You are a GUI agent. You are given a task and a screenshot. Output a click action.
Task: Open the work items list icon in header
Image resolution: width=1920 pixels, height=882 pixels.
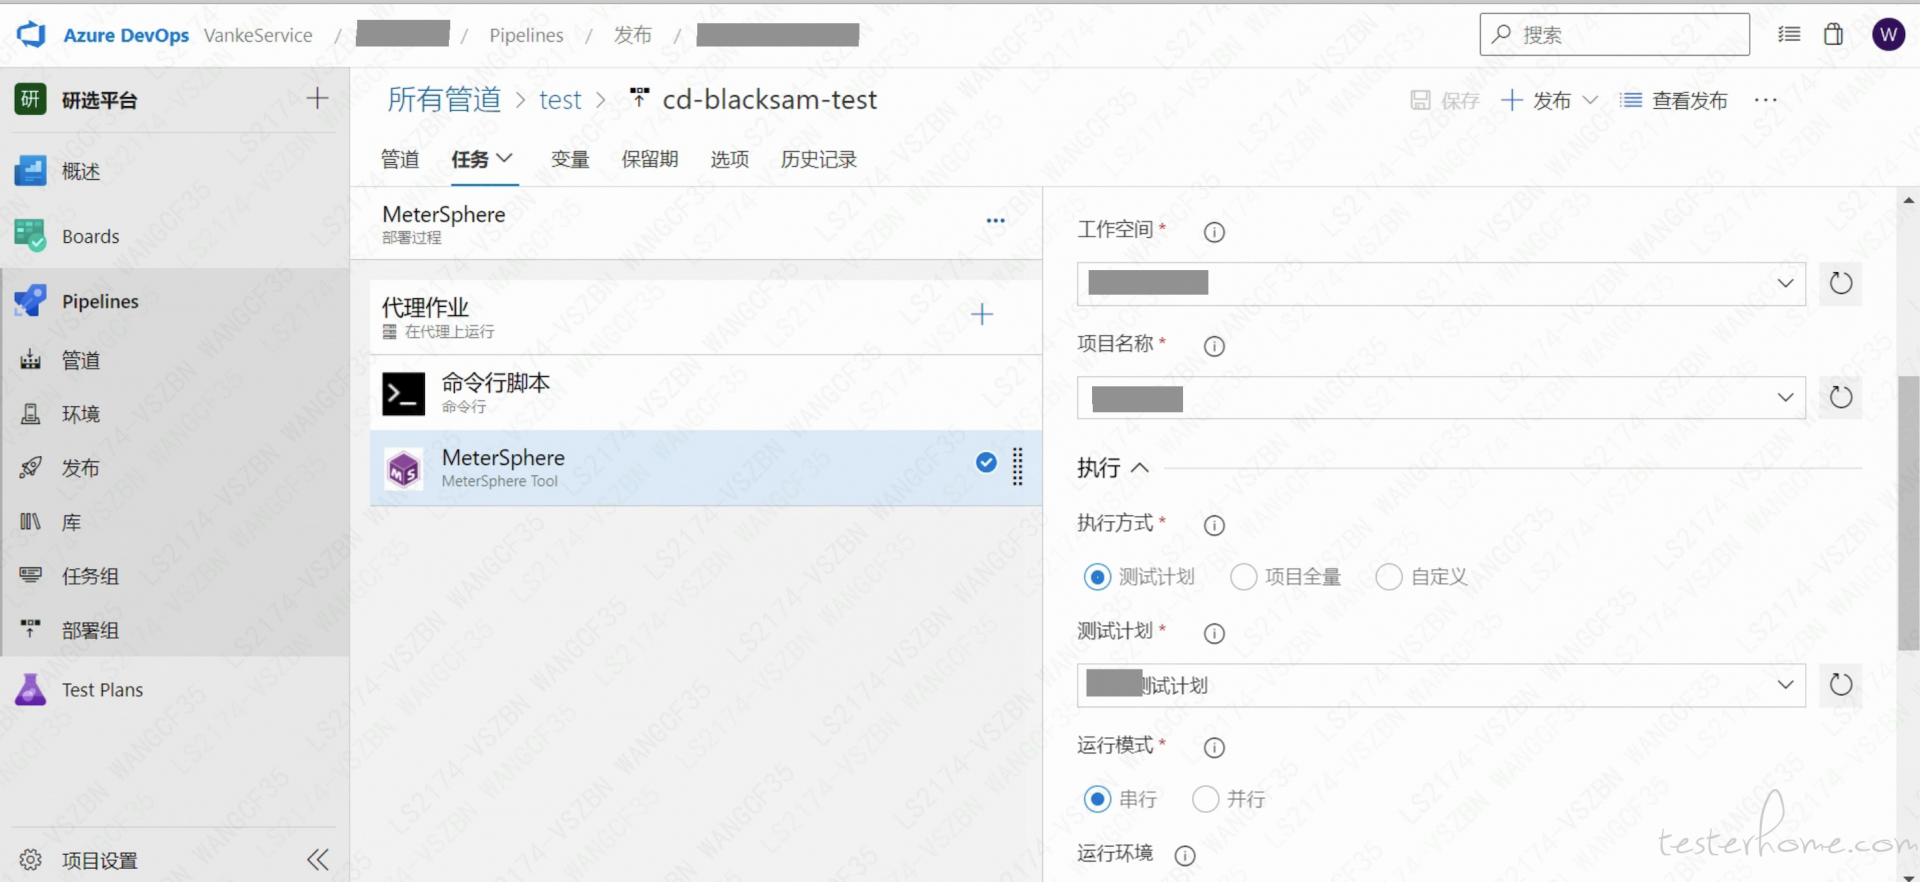pos(1789,34)
